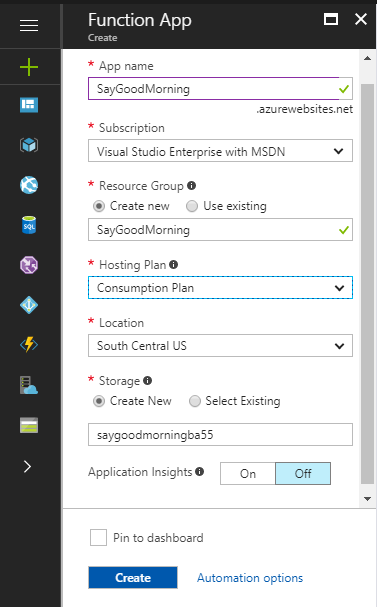Expand more services with the sidebar chevron
The width and height of the screenshot is (377, 607).
27,466
